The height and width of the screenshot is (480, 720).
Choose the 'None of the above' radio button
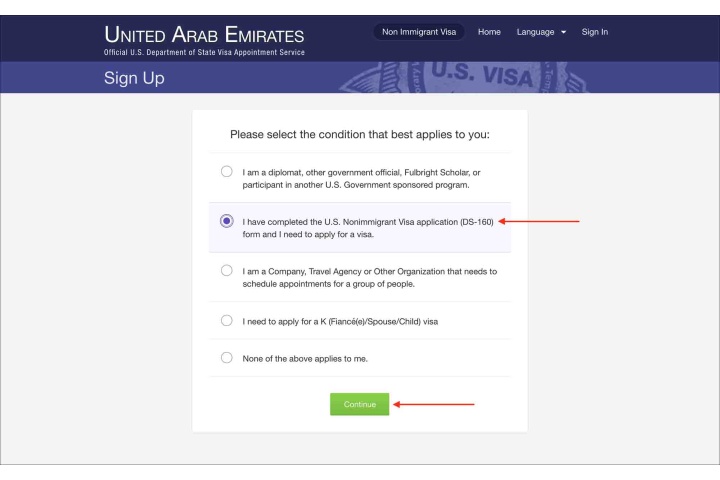point(226,359)
